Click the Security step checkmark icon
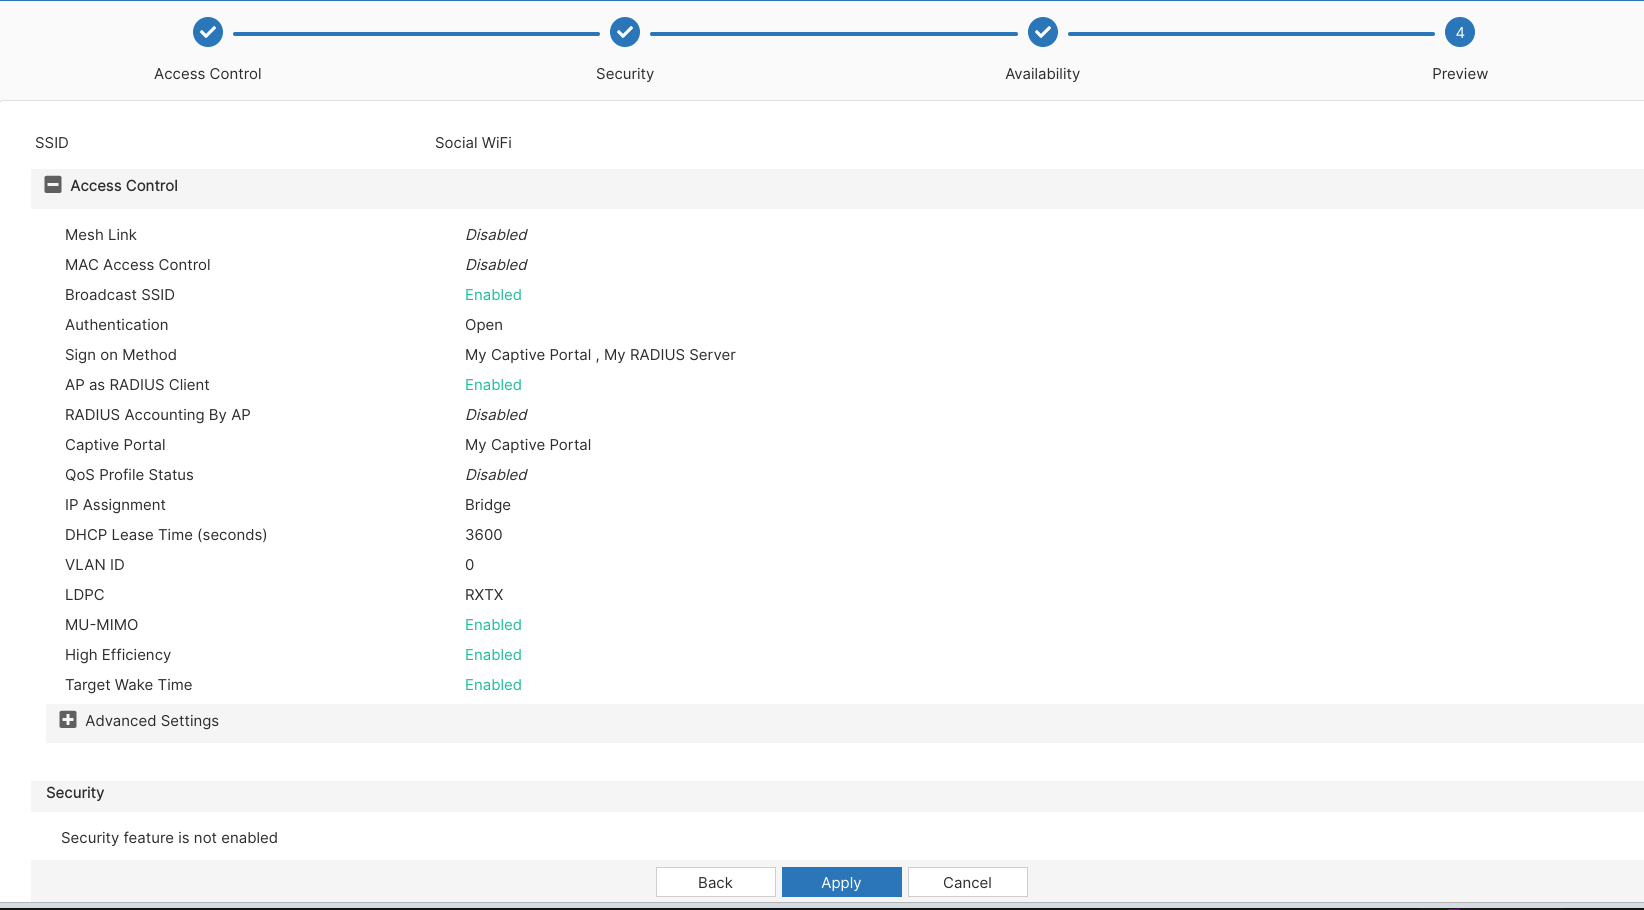The height and width of the screenshot is (910, 1644). coord(625,33)
